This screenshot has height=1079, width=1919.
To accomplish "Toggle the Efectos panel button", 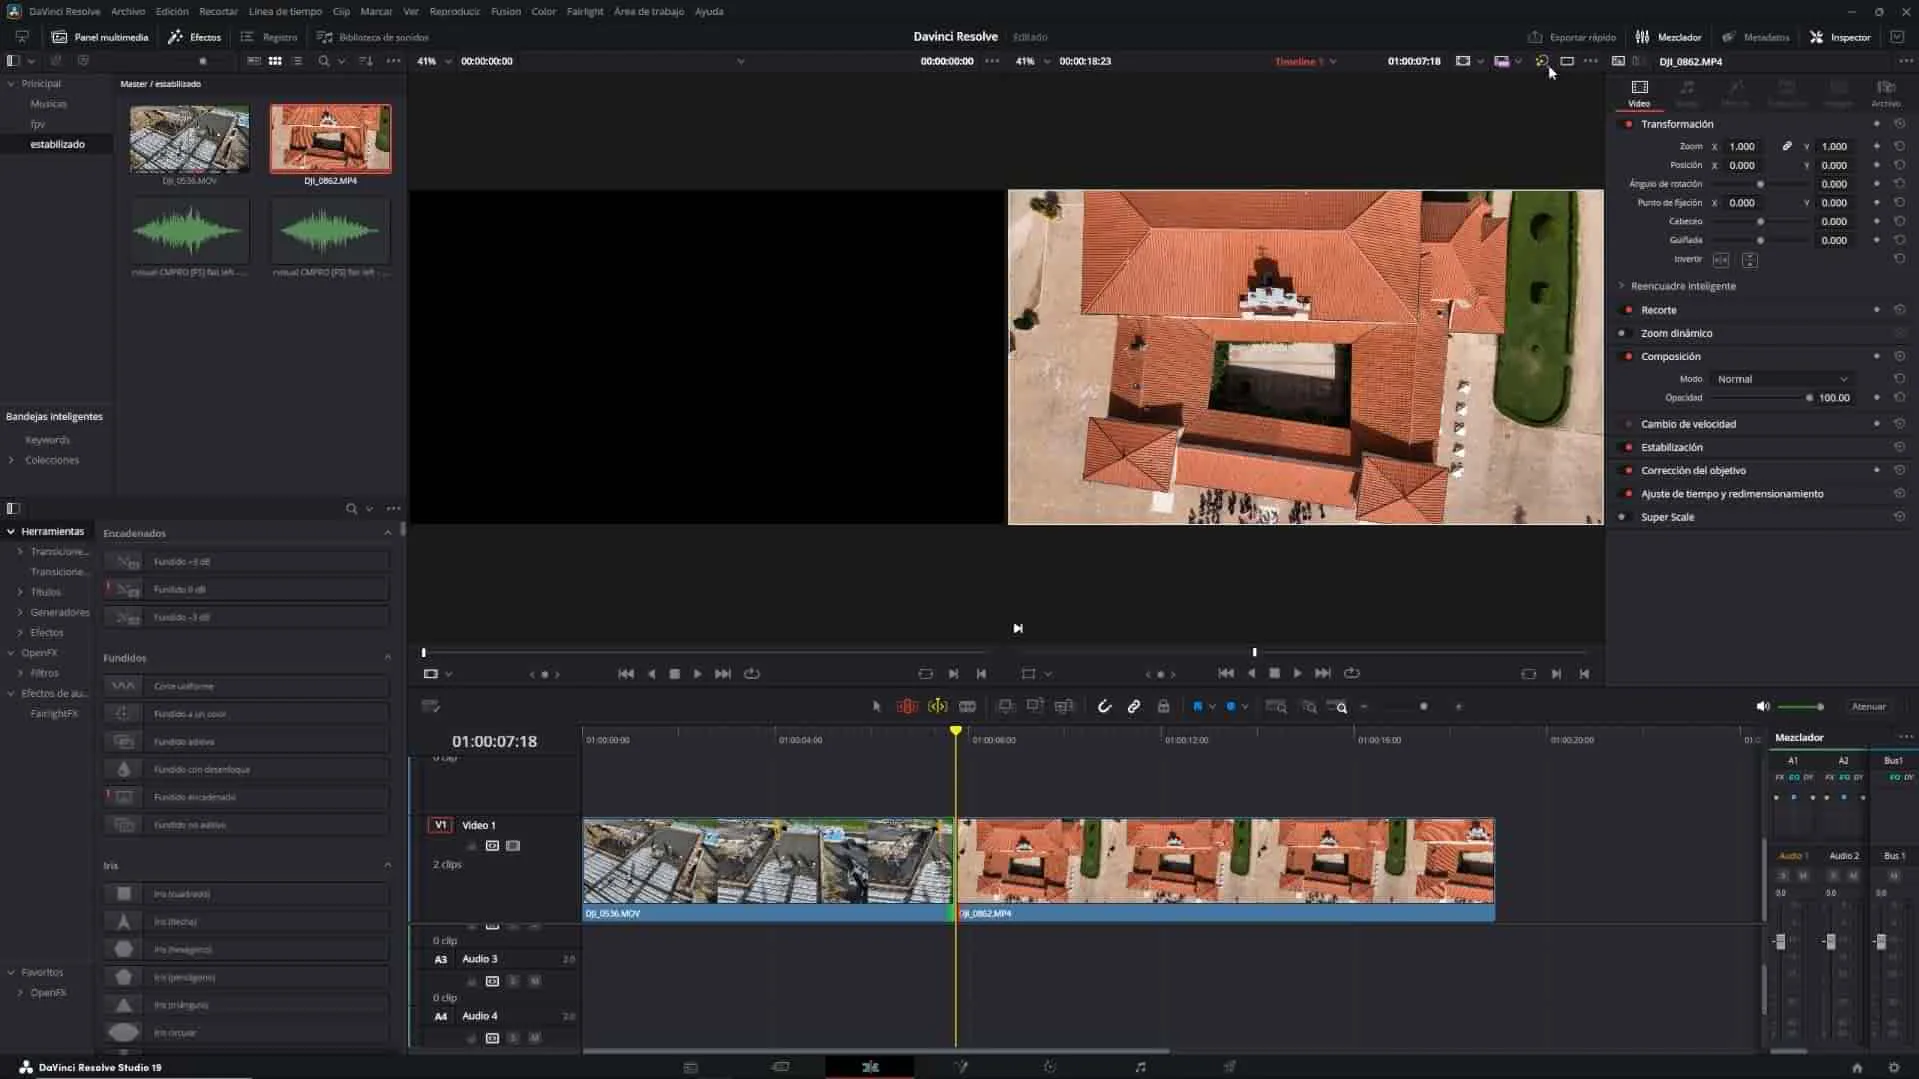I will pos(195,37).
